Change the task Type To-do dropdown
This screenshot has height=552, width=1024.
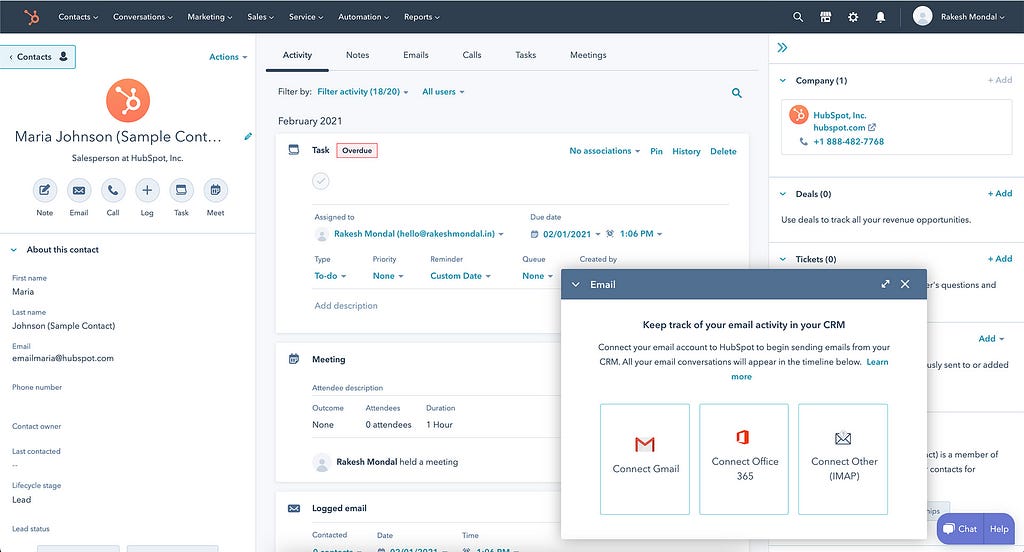click(x=330, y=276)
